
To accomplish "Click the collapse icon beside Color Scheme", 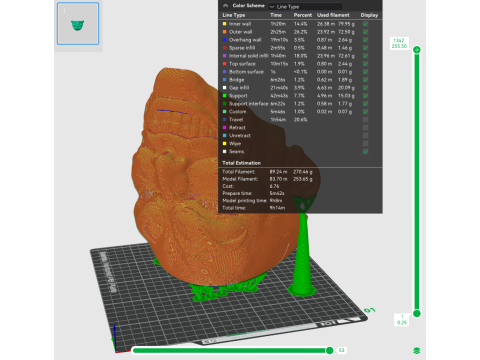I will click(225, 6).
